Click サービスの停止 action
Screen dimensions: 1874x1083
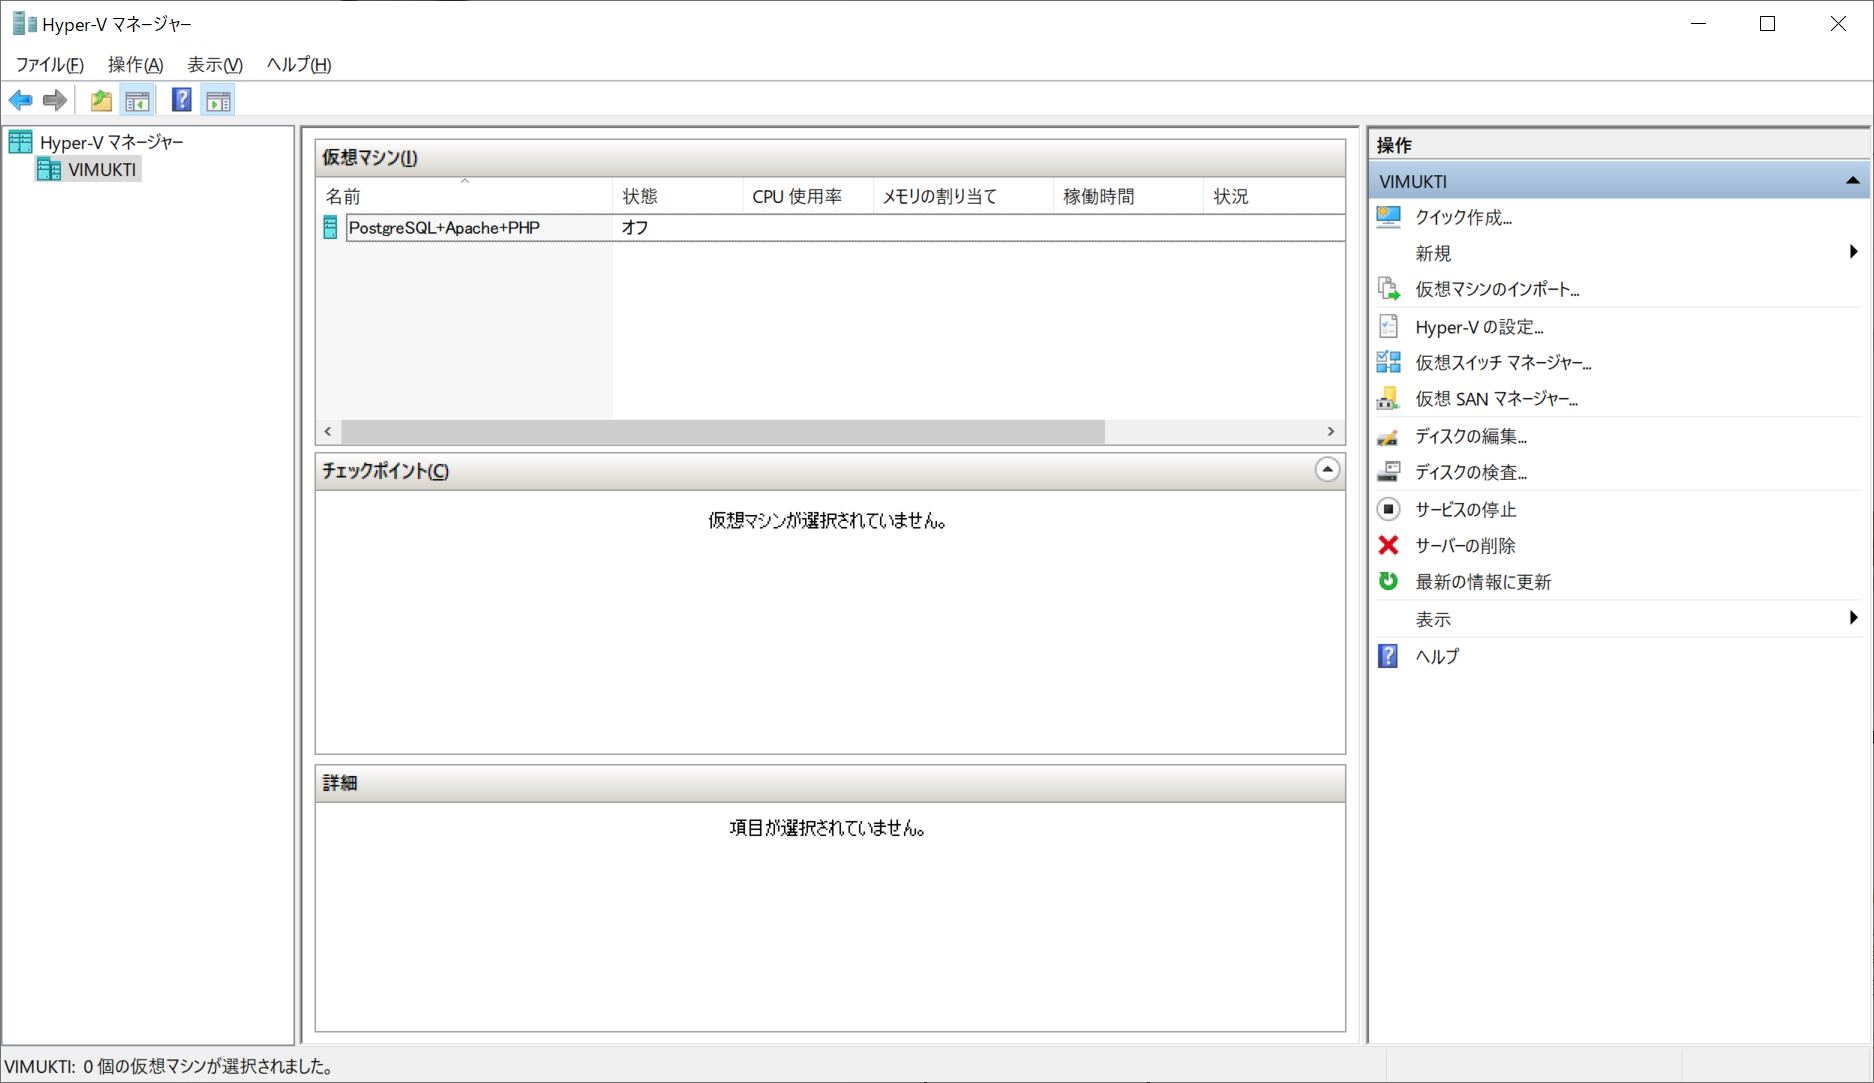click(x=1465, y=509)
